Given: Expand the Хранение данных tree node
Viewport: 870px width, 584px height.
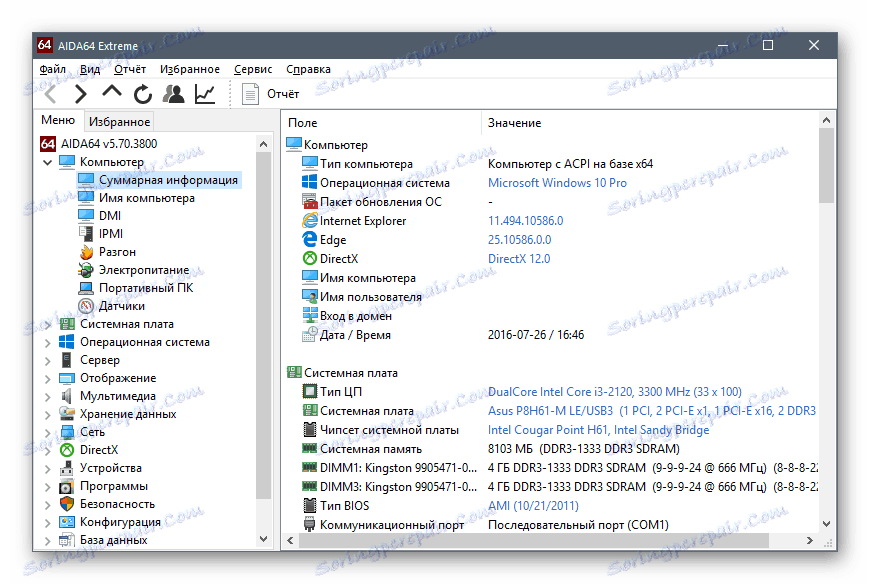Looking at the screenshot, I should [x=48, y=414].
